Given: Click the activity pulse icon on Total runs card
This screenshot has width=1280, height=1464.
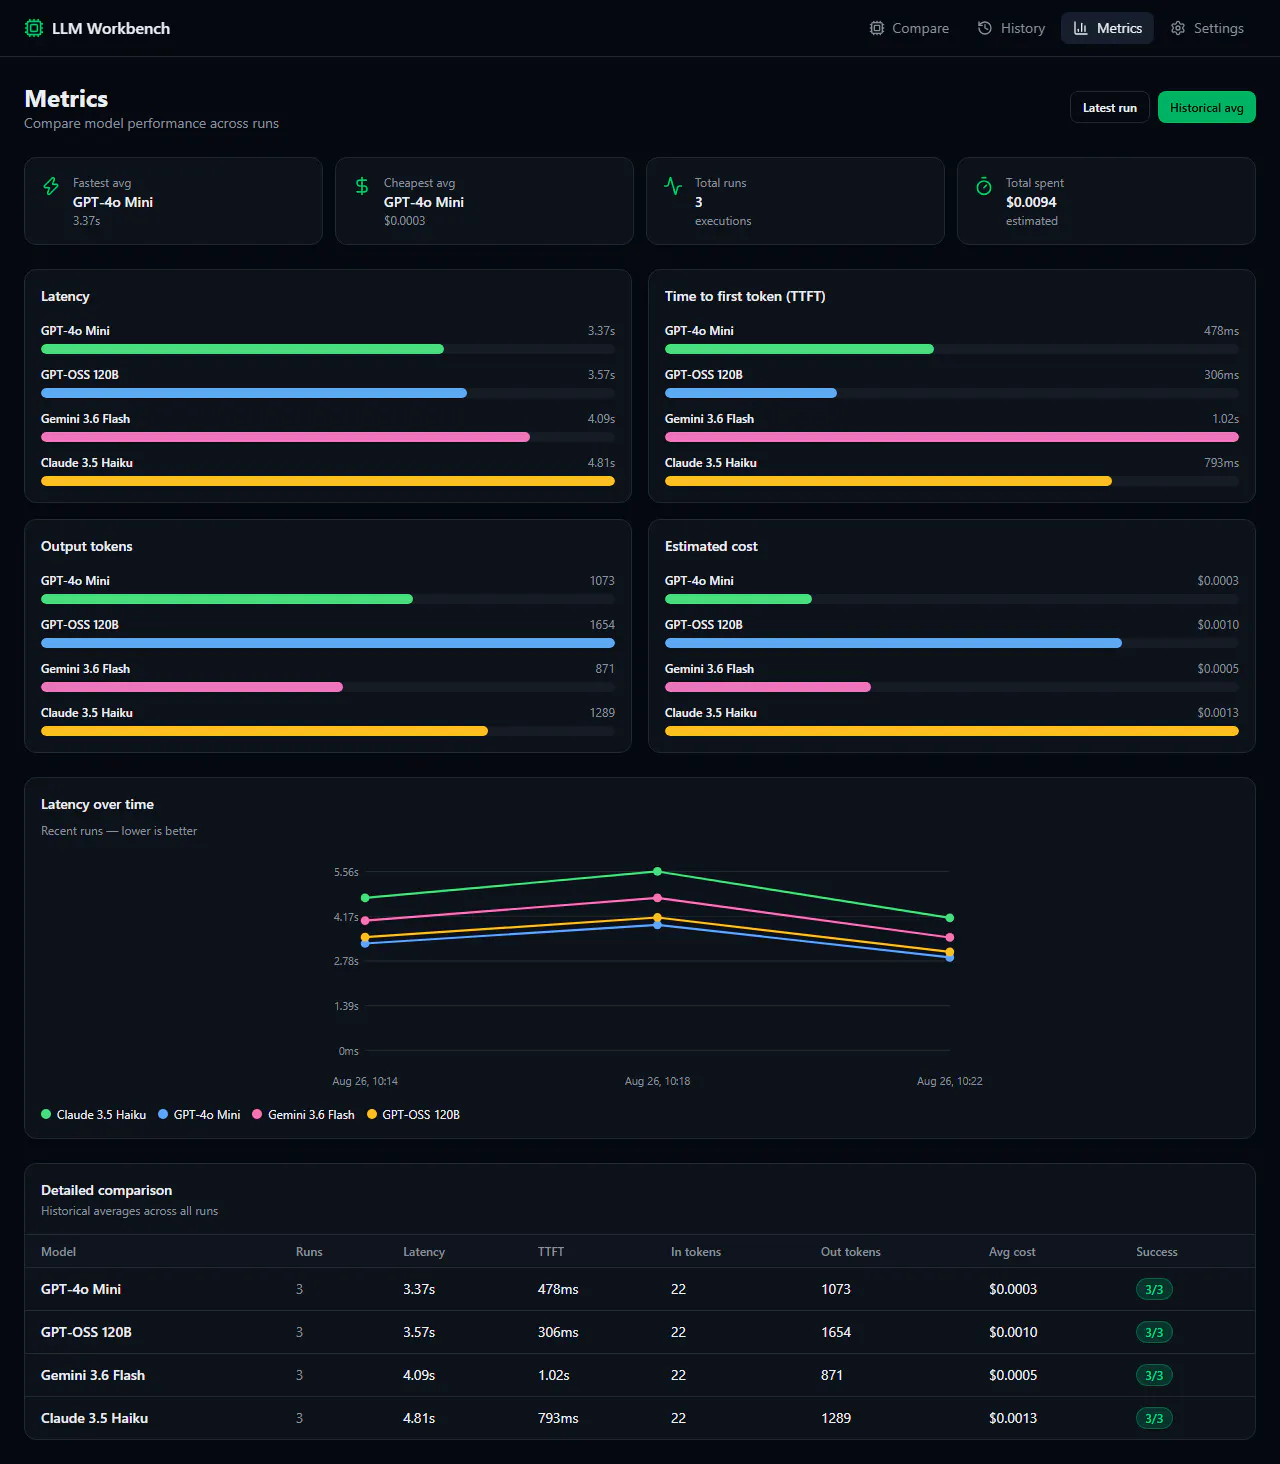Looking at the screenshot, I should pyautogui.click(x=673, y=186).
